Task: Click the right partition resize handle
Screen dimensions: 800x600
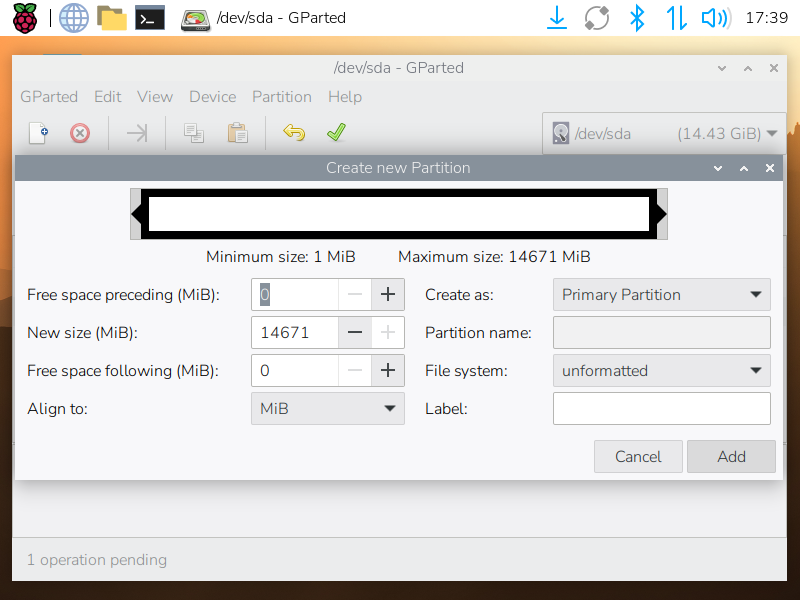Action: point(661,213)
